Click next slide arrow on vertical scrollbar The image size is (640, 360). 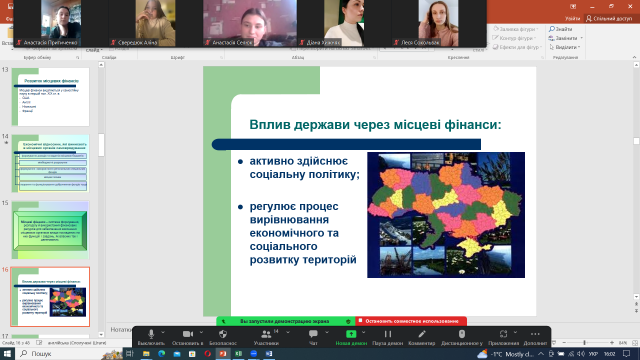[x=636, y=311]
